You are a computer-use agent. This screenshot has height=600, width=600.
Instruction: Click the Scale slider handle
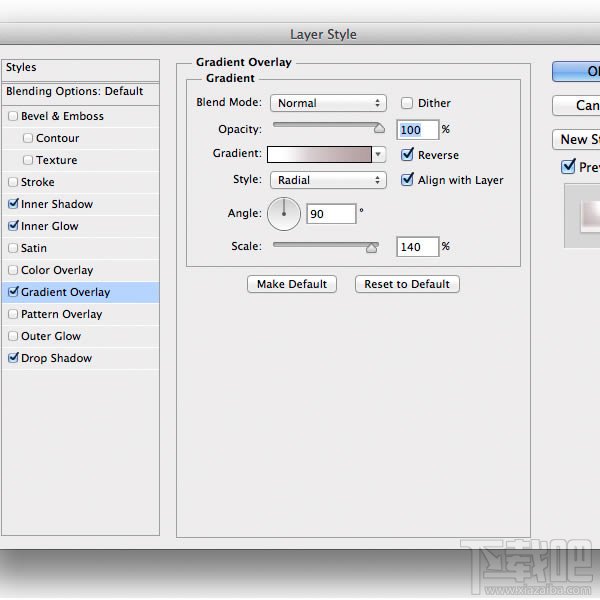372,248
